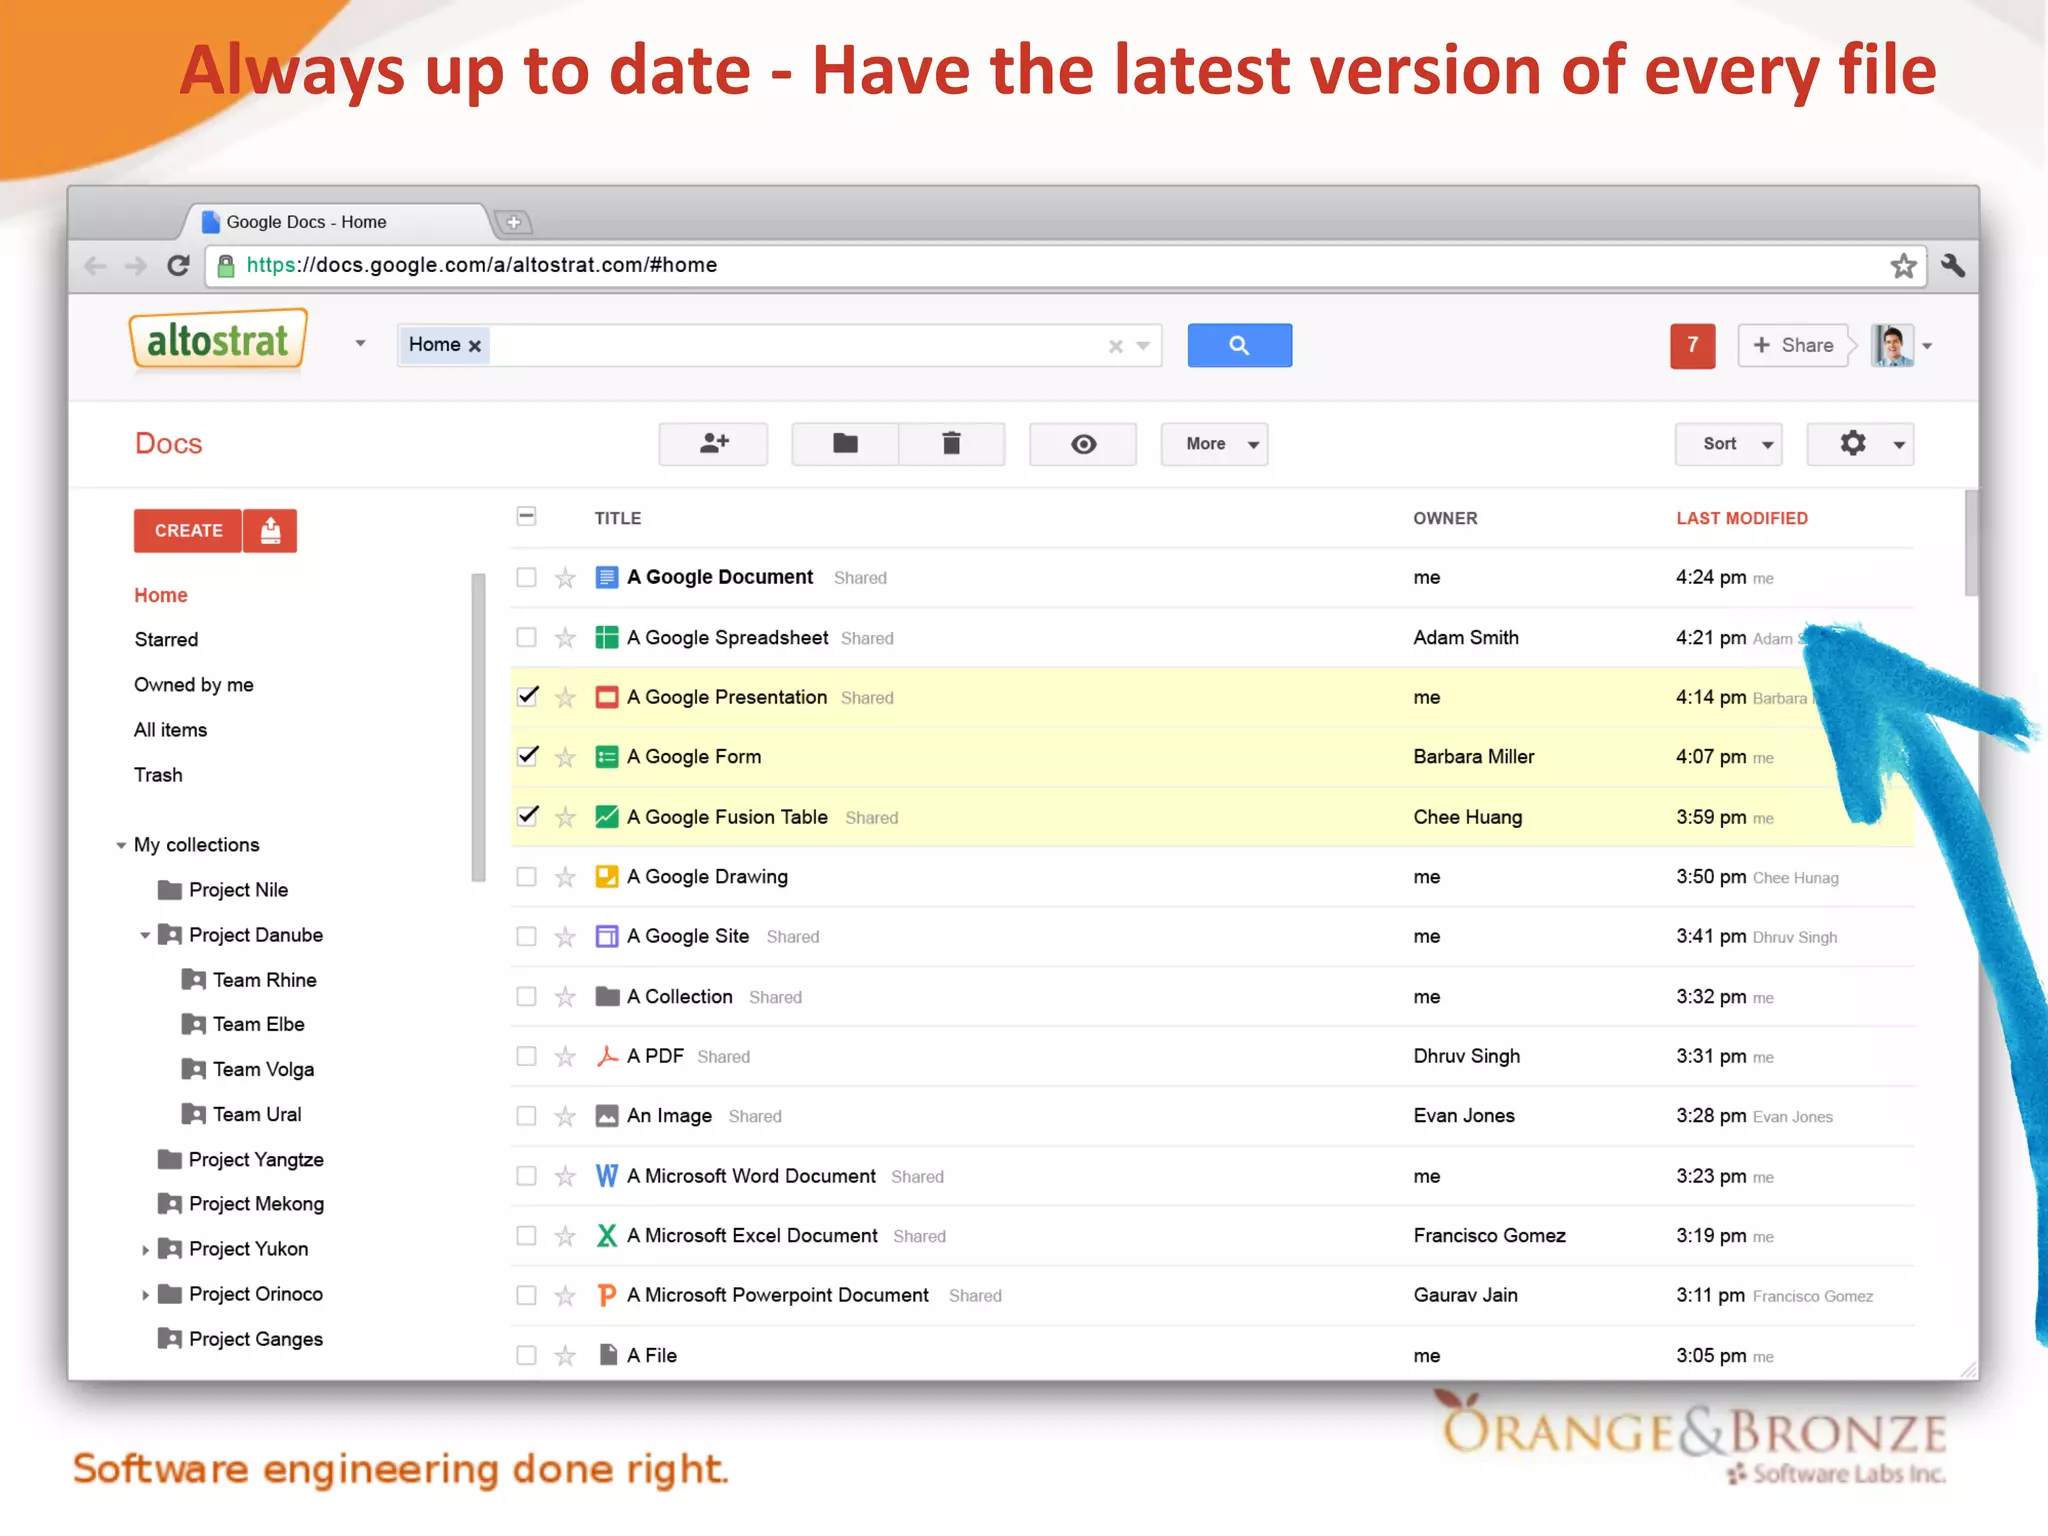Collapse the My collections tree

pos(121,846)
